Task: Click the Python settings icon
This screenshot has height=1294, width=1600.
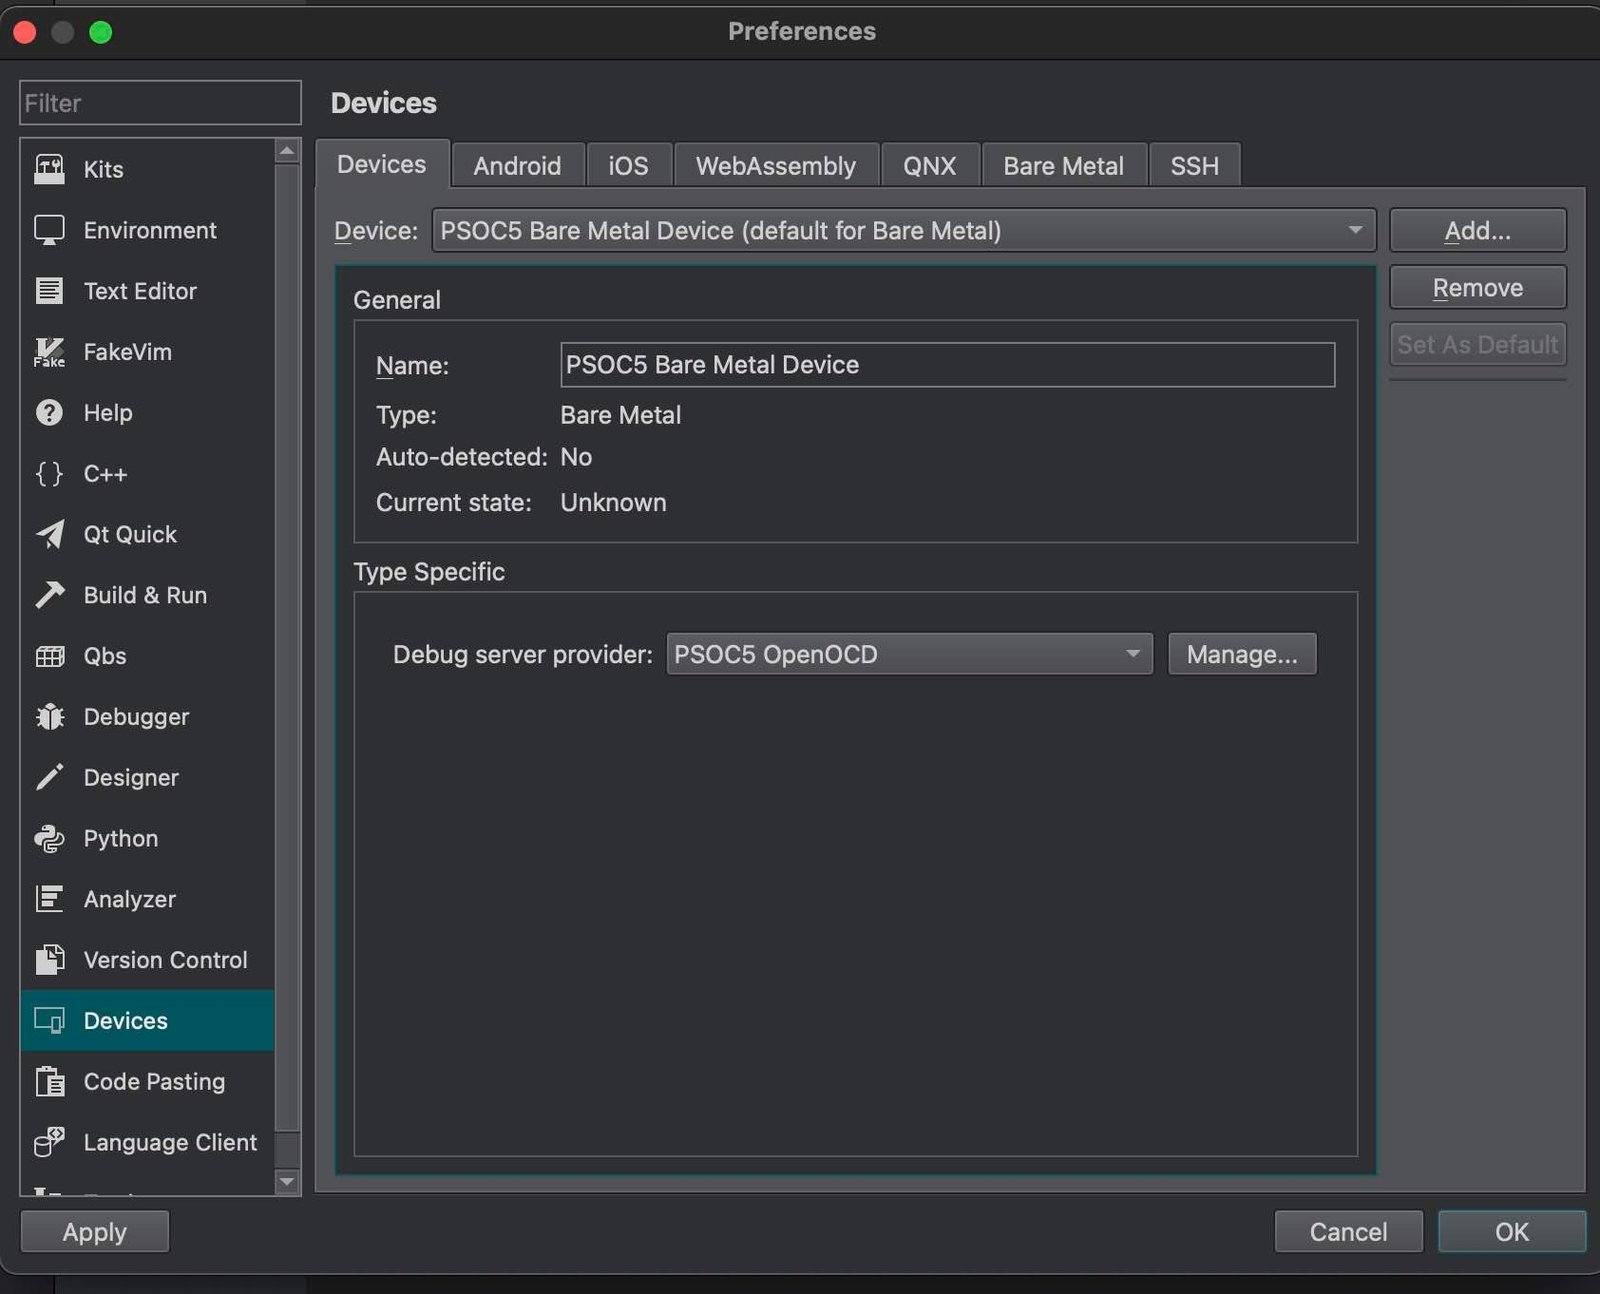Action: [48, 838]
